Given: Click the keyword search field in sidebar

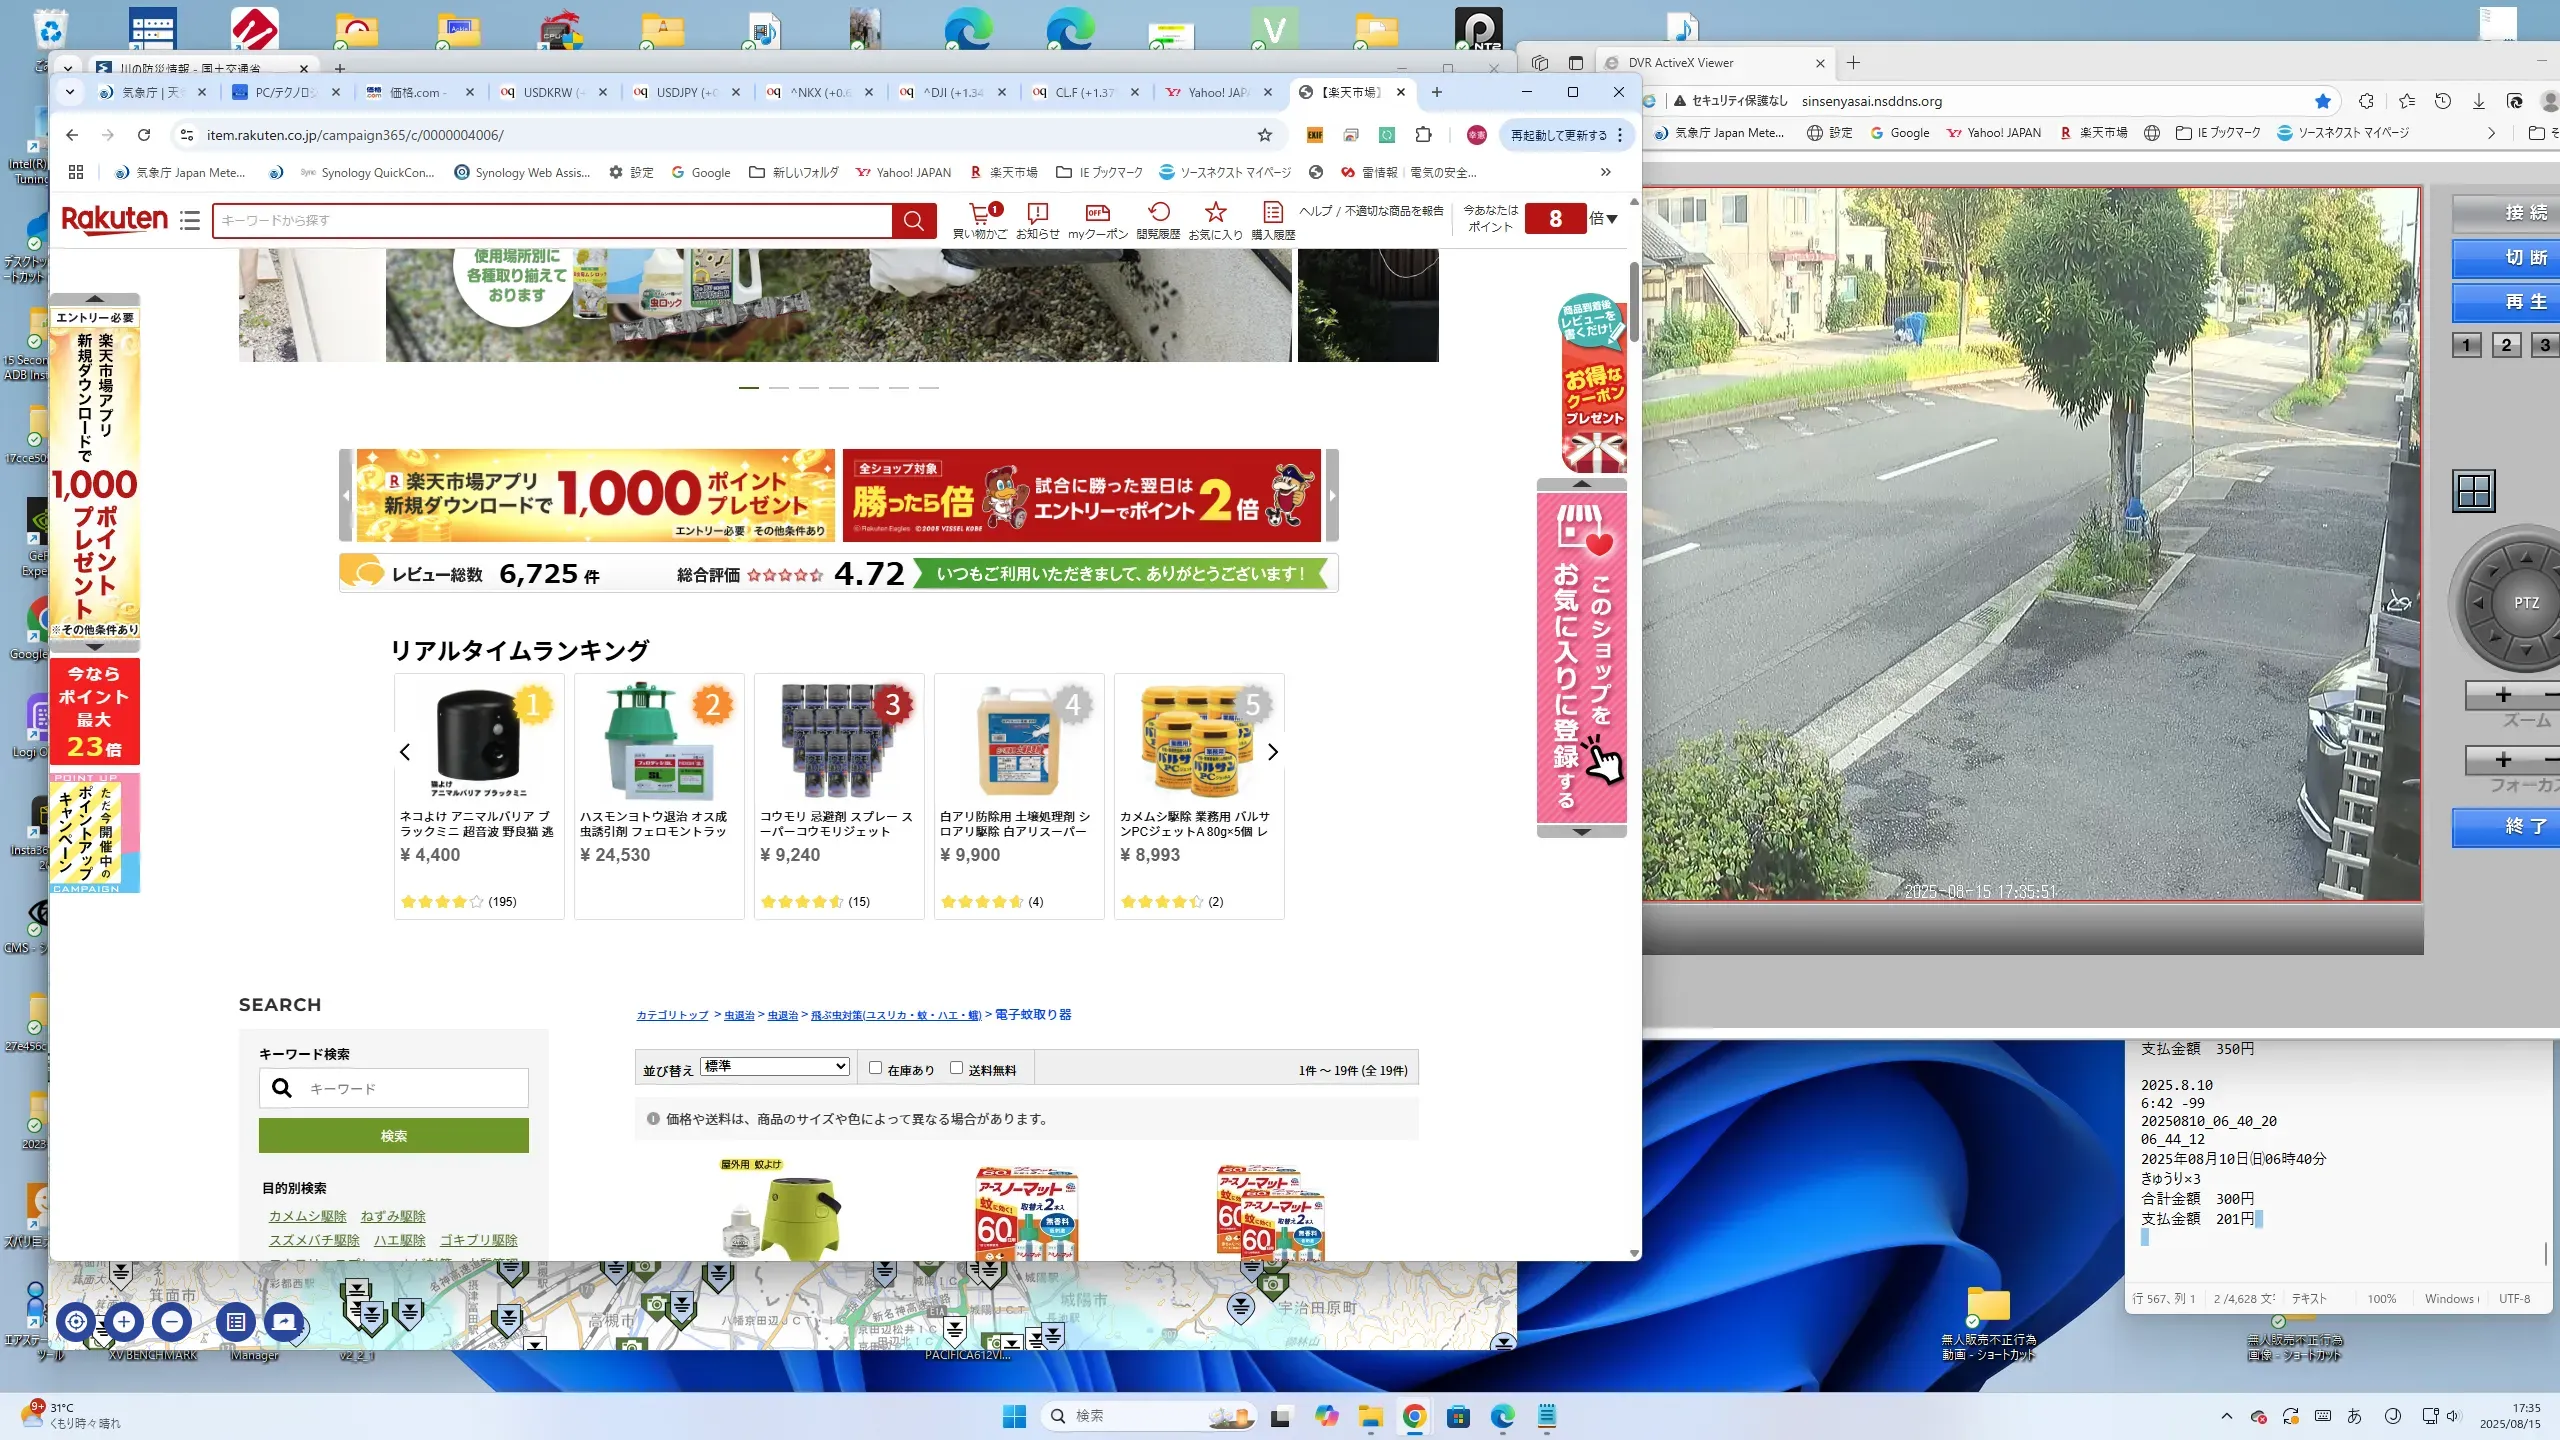Looking at the screenshot, I should pos(410,1088).
